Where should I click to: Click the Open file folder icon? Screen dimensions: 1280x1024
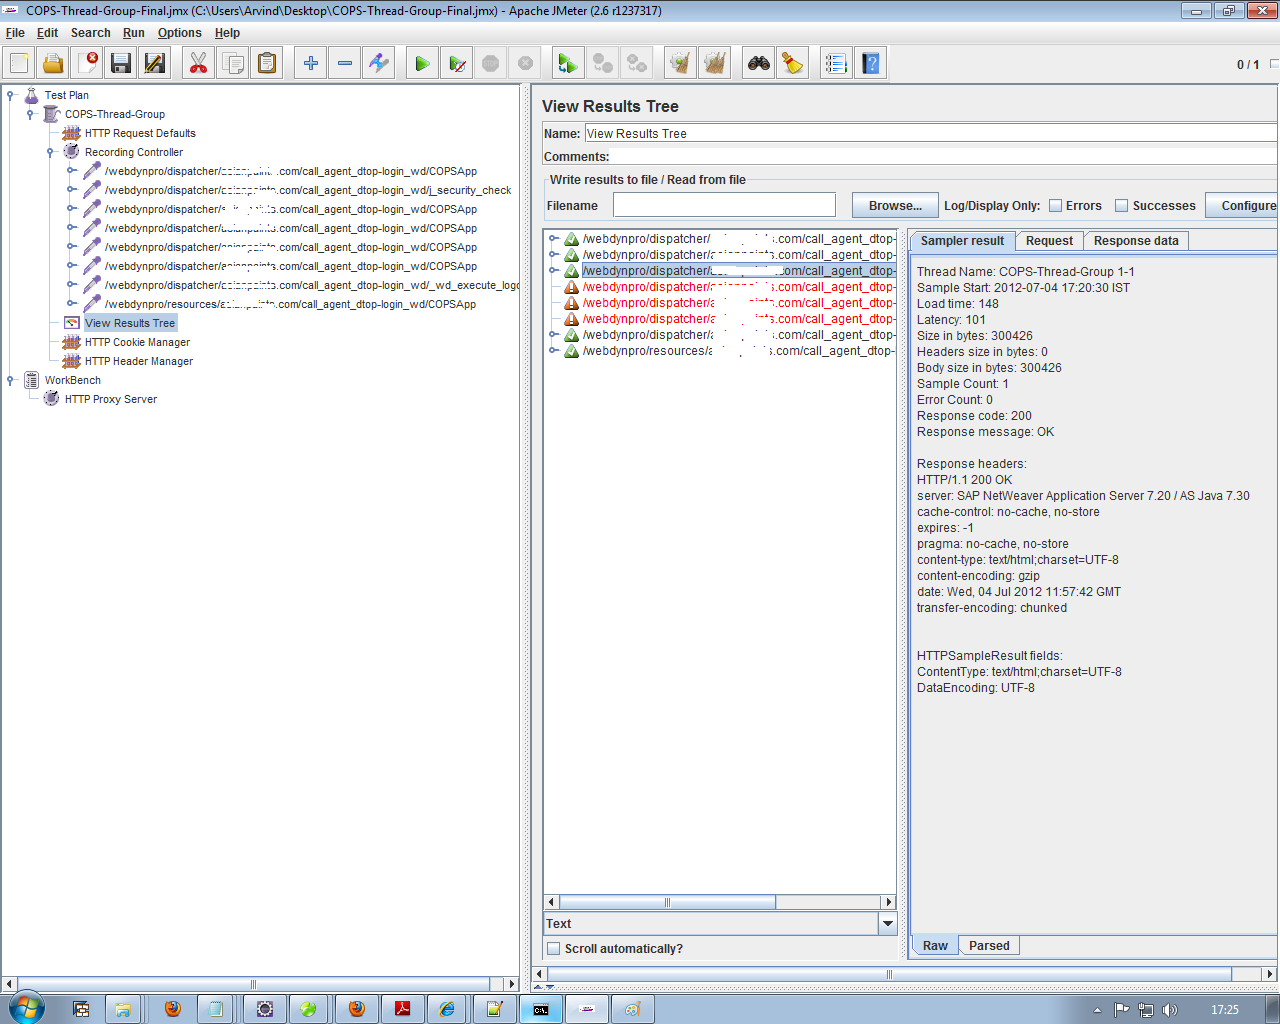point(53,63)
